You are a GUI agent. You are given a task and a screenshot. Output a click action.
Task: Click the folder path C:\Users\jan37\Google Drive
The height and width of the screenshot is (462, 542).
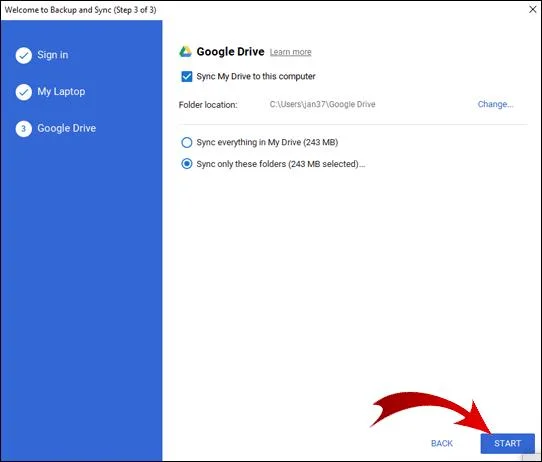(x=323, y=104)
